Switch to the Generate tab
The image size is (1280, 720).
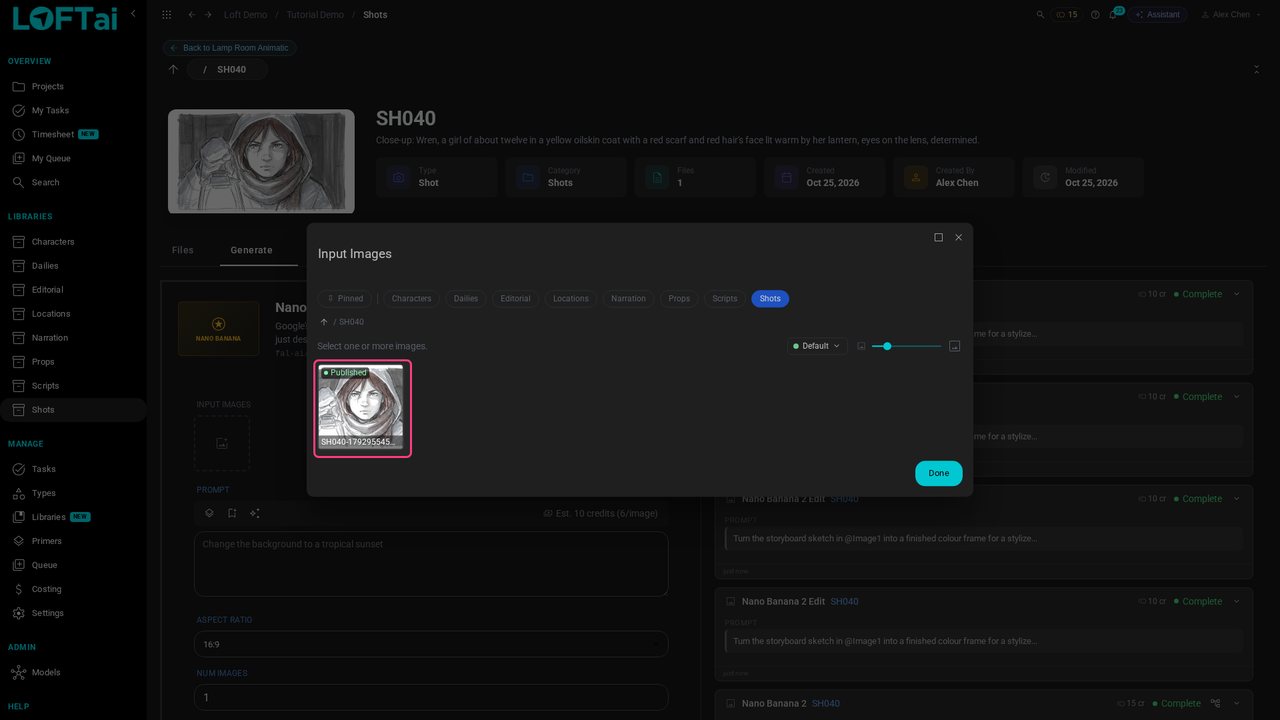[x=251, y=250]
